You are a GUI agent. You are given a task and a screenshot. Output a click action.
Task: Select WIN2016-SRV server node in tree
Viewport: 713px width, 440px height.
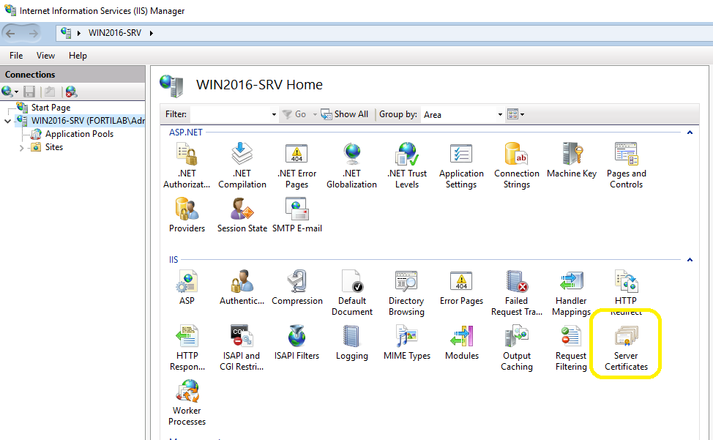point(88,121)
